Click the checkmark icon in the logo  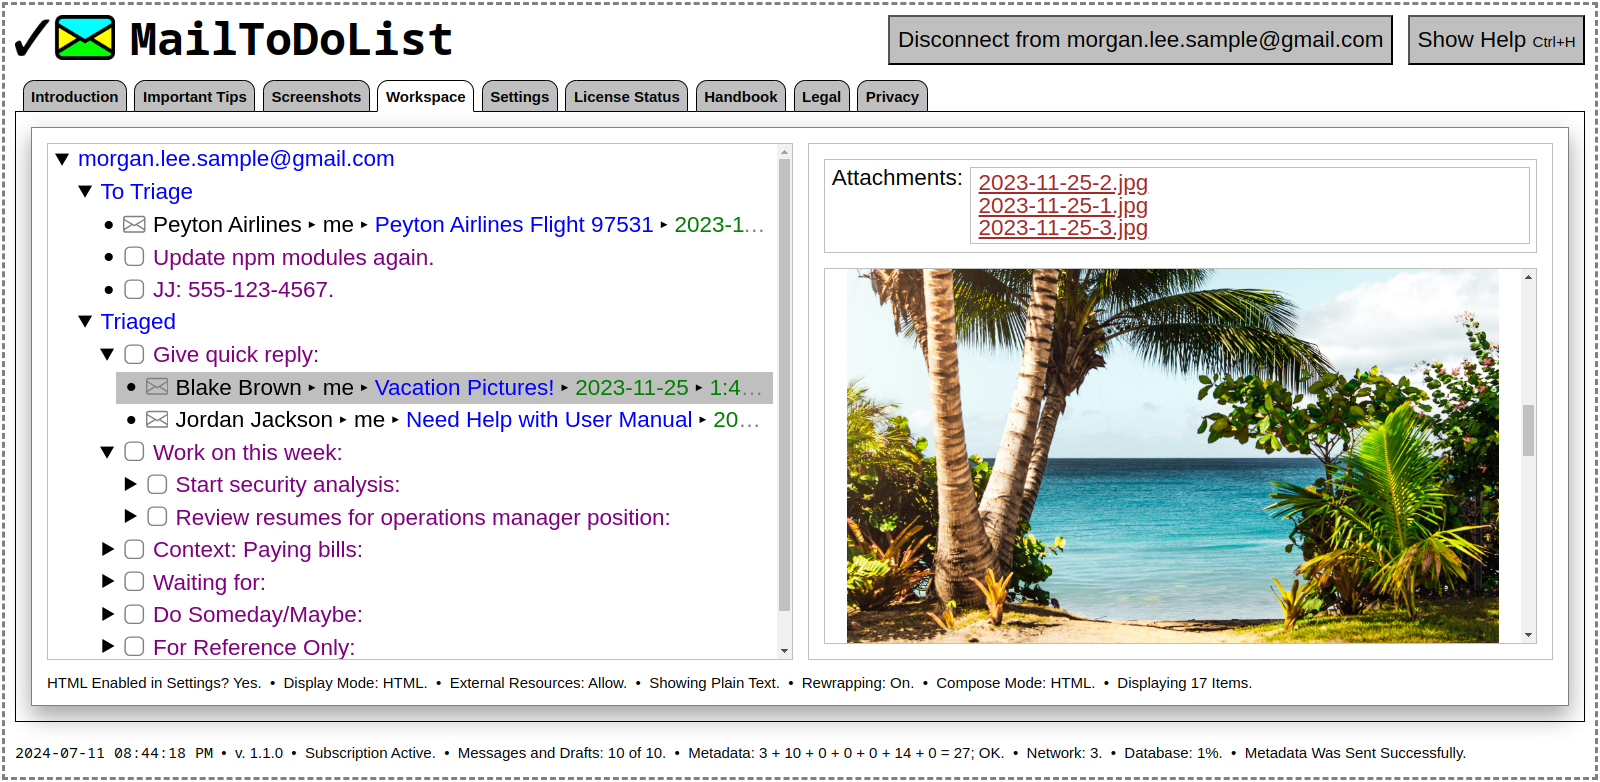(x=31, y=39)
